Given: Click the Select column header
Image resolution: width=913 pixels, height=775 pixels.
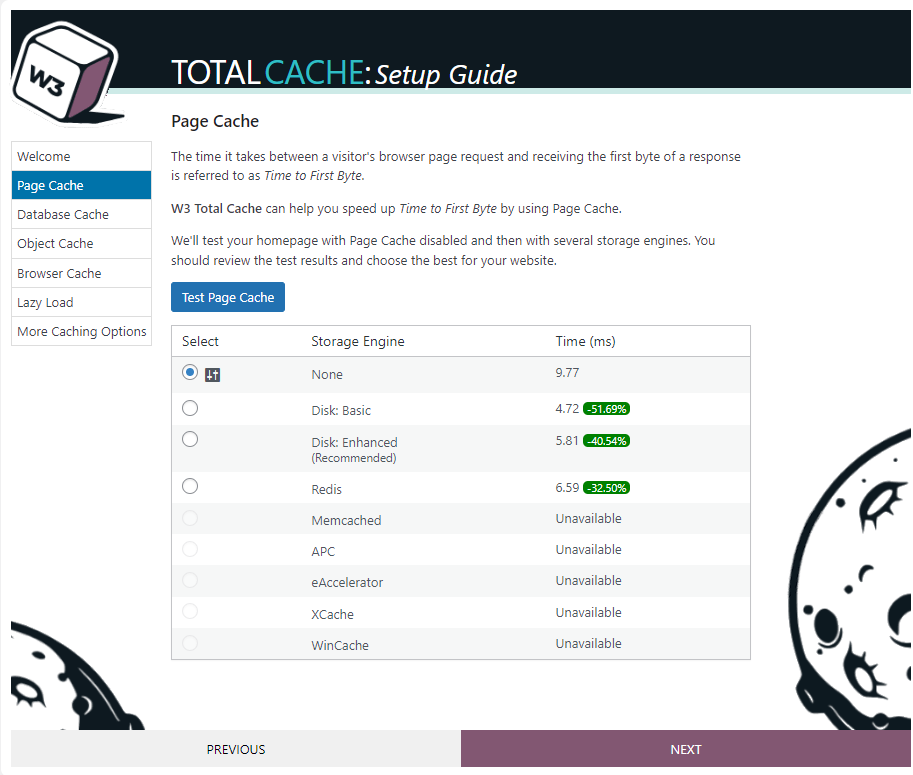Looking at the screenshot, I should point(200,341).
